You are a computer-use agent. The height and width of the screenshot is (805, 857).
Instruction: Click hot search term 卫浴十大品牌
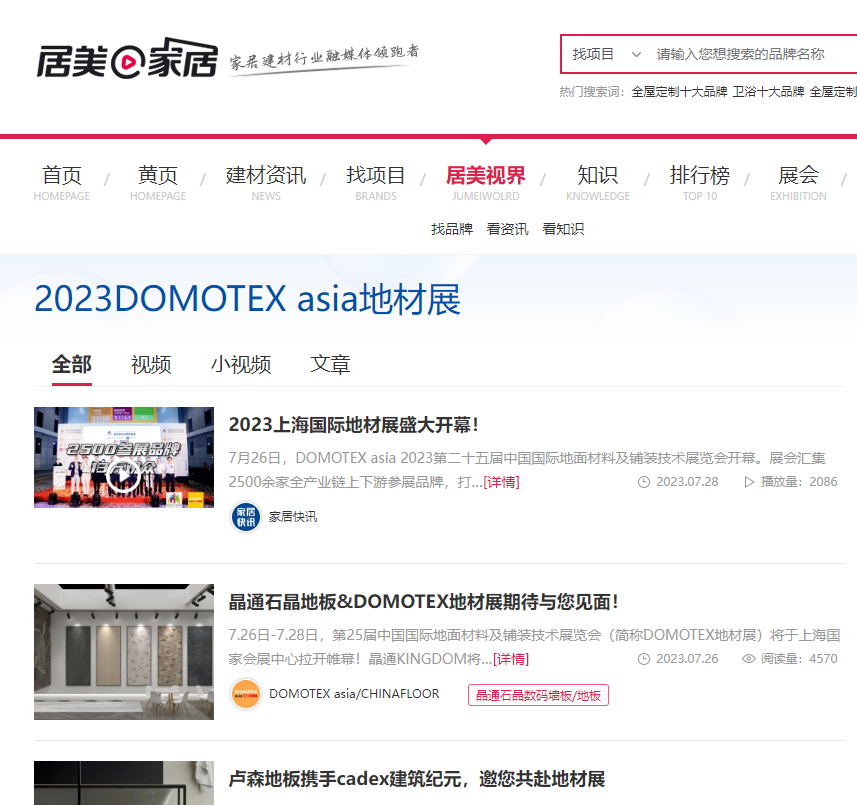(x=768, y=92)
